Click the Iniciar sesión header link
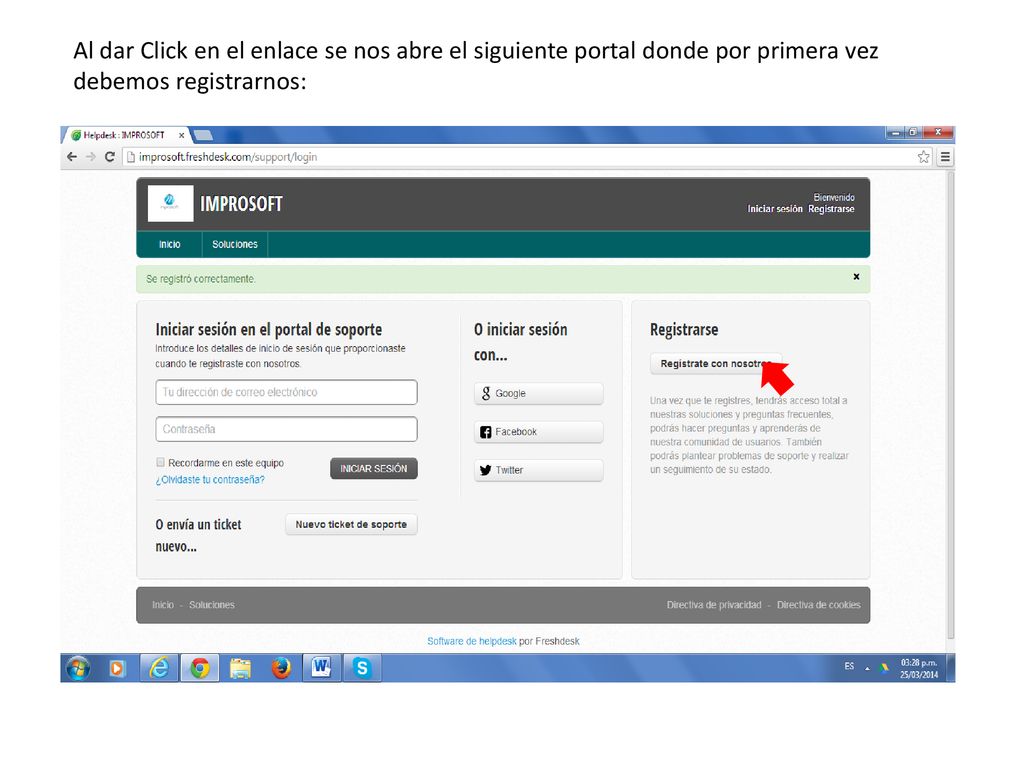The height and width of the screenshot is (768, 1024). pyautogui.click(x=775, y=209)
